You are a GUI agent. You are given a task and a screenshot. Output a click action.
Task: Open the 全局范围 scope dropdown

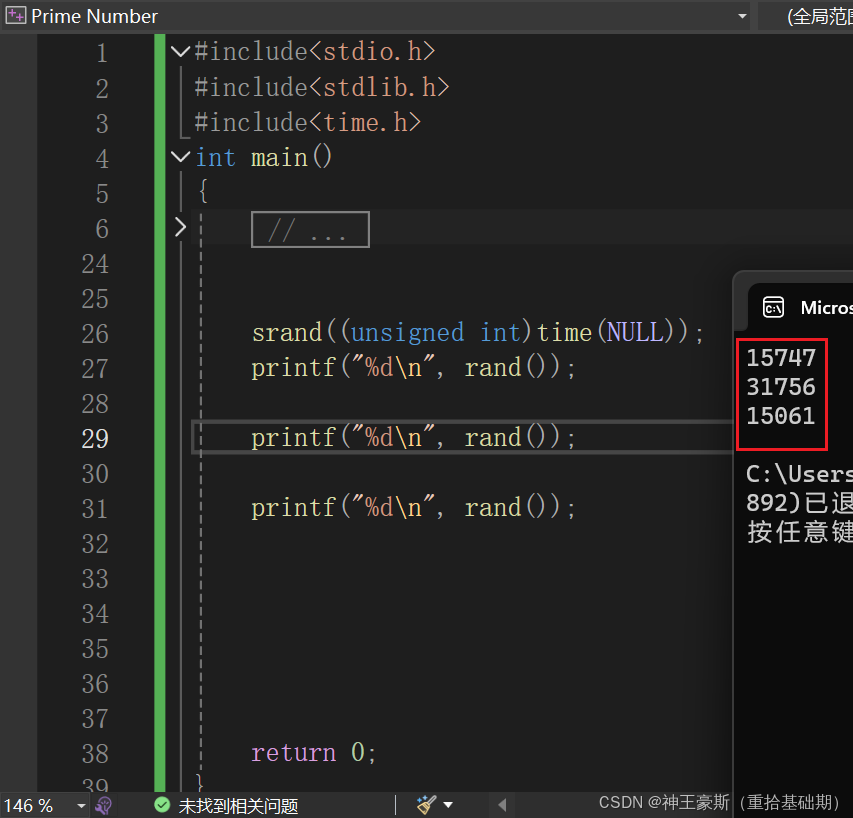tap(807, 16)
